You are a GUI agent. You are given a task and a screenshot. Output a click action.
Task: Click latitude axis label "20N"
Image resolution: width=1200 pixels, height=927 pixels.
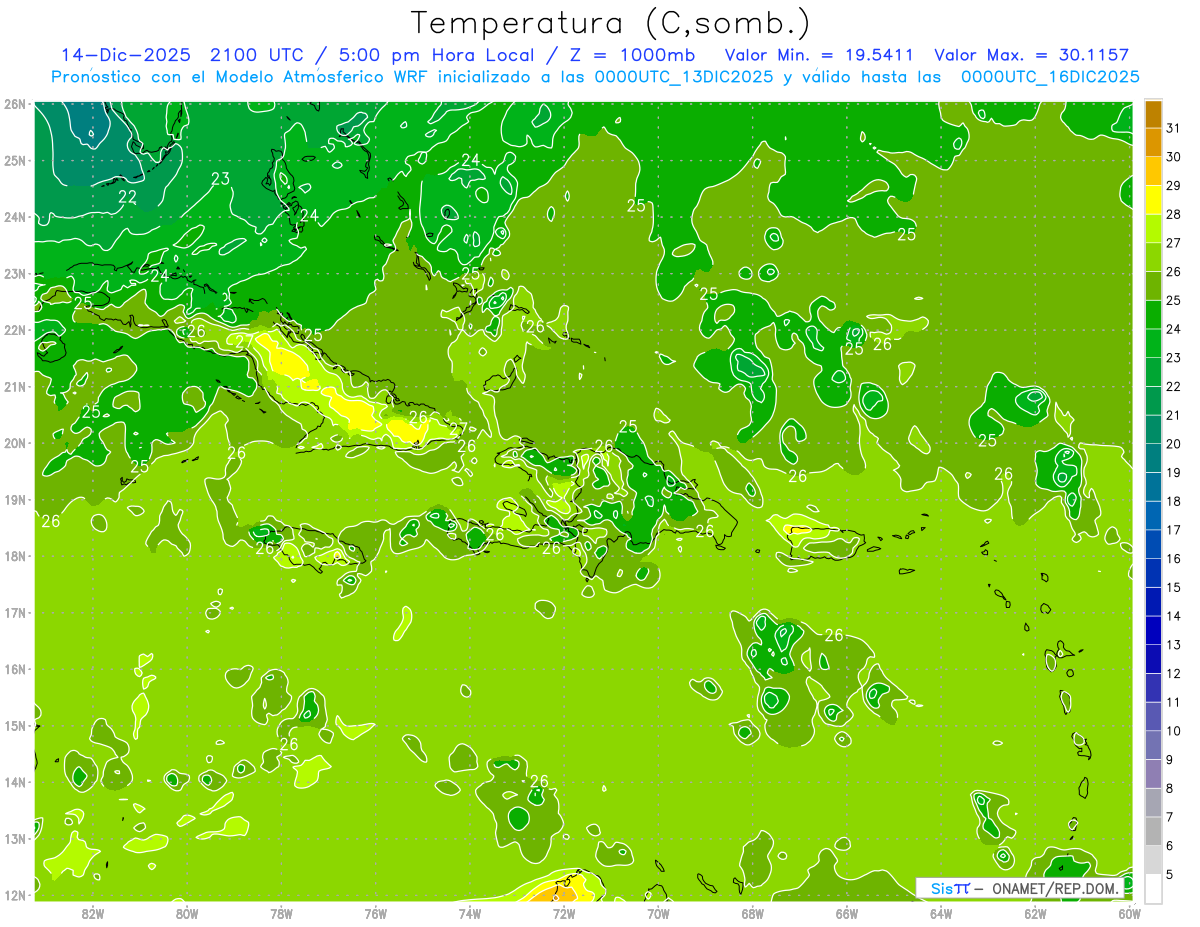[x=14, y=443]
